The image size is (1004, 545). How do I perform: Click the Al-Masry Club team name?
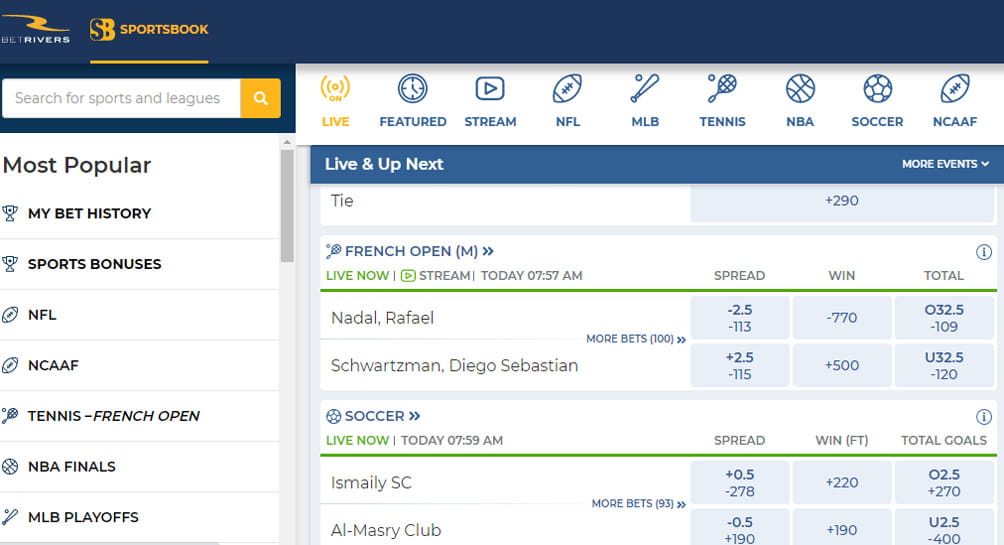pyautogui.click(x=385, y=530)
